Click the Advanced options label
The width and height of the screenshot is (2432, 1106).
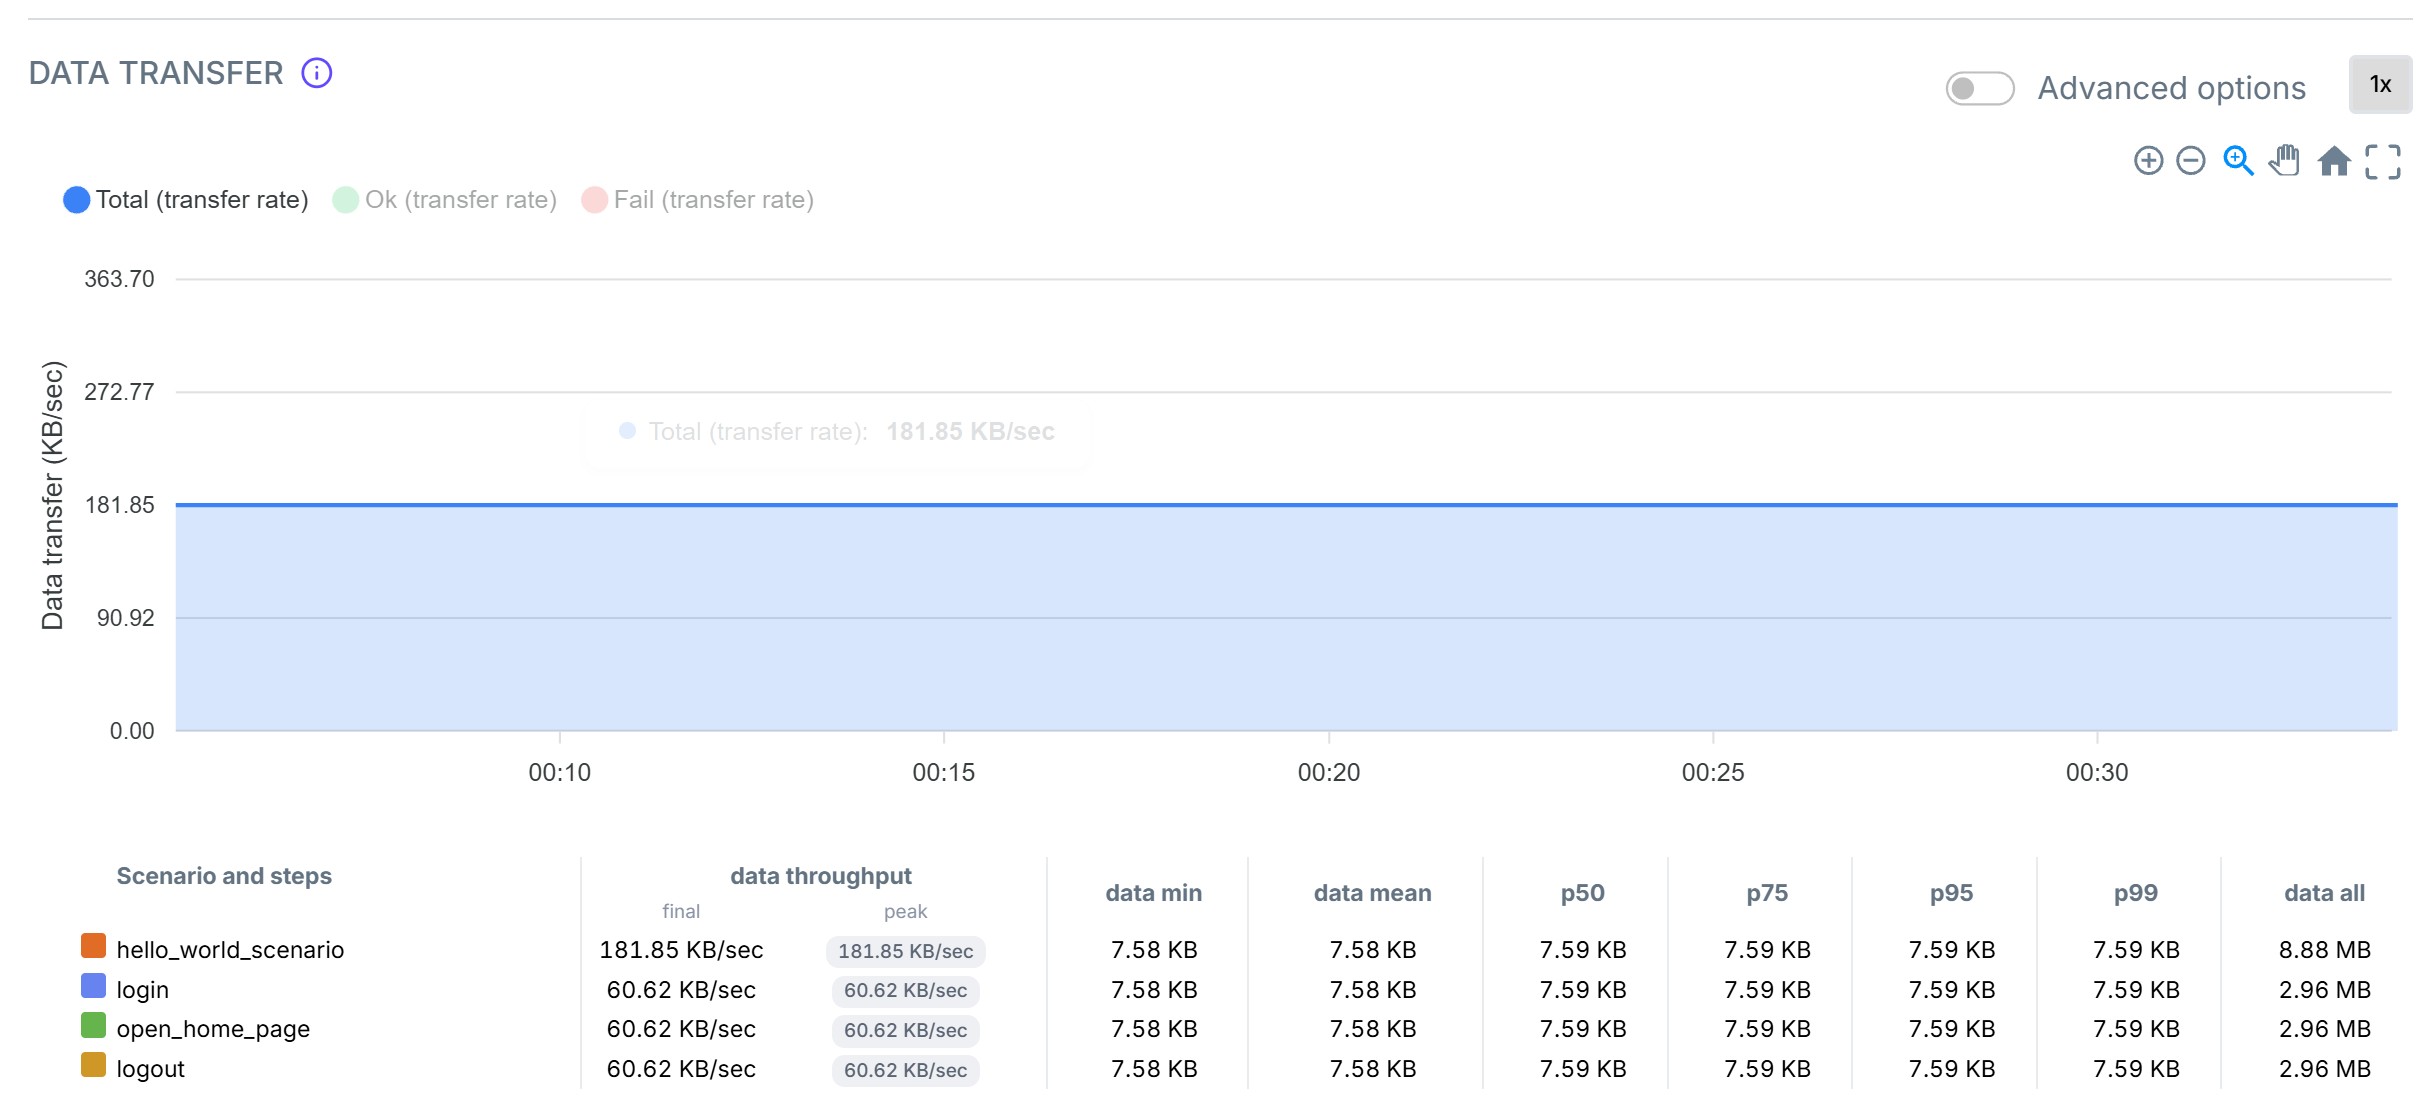tap(2171, 88)
